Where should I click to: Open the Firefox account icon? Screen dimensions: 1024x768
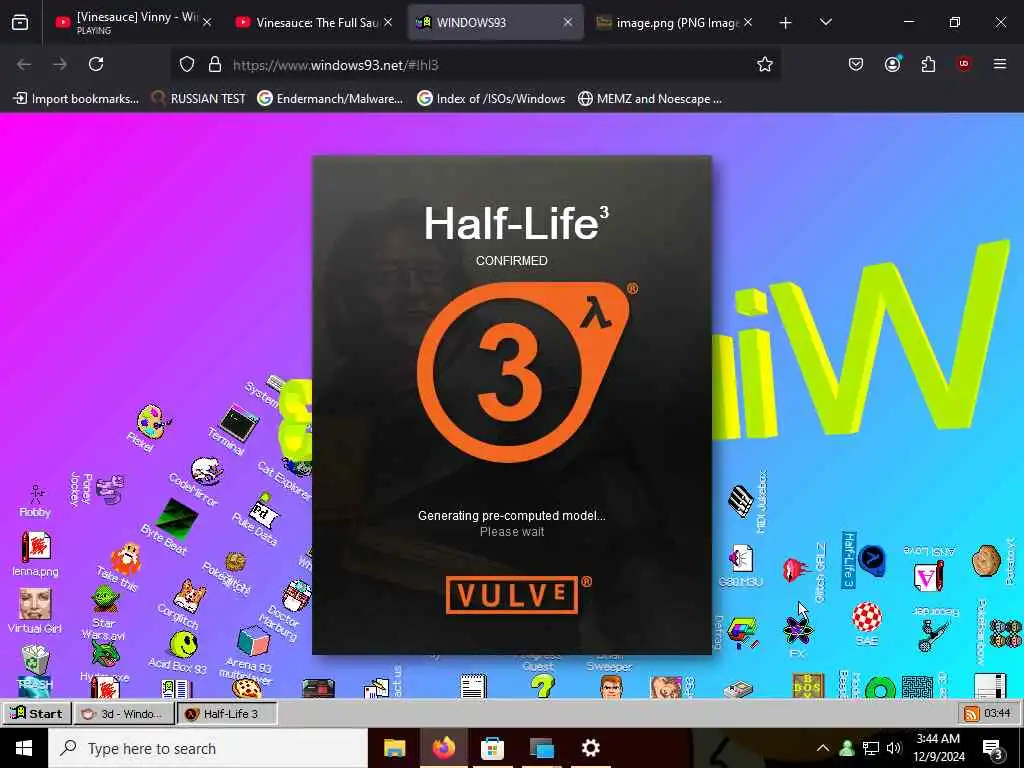click(892, 64)
